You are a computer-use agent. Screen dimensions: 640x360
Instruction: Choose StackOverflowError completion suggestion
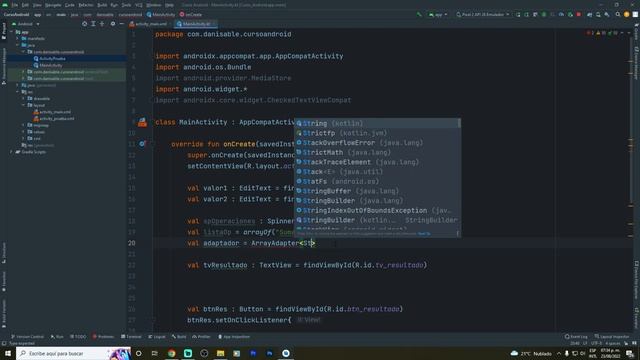point(377,143)
